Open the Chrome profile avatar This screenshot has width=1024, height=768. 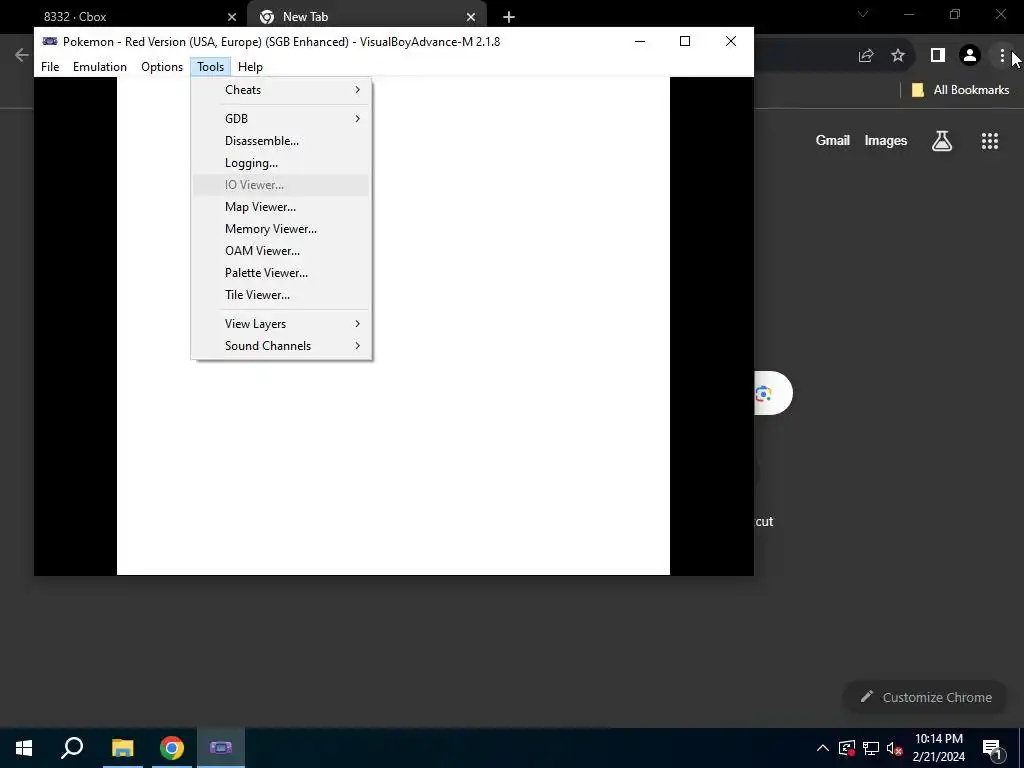click(x=970, y=56)
